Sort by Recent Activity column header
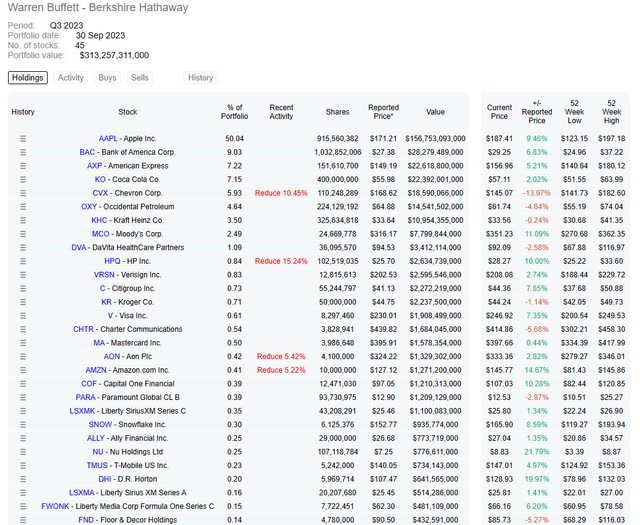The image size is (640, 525). pos(281,112)
